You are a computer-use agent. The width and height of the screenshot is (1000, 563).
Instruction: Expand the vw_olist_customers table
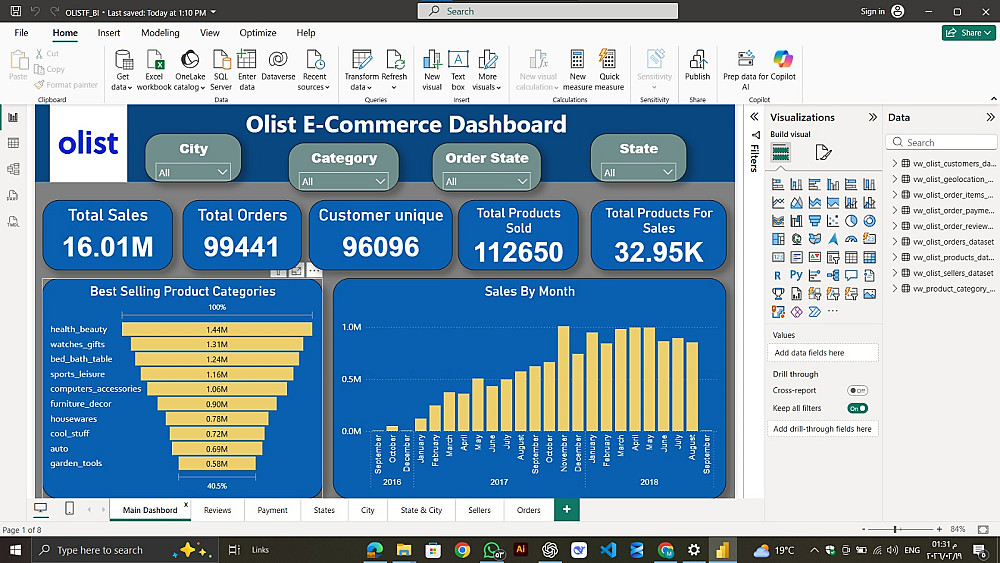point(895,163)
